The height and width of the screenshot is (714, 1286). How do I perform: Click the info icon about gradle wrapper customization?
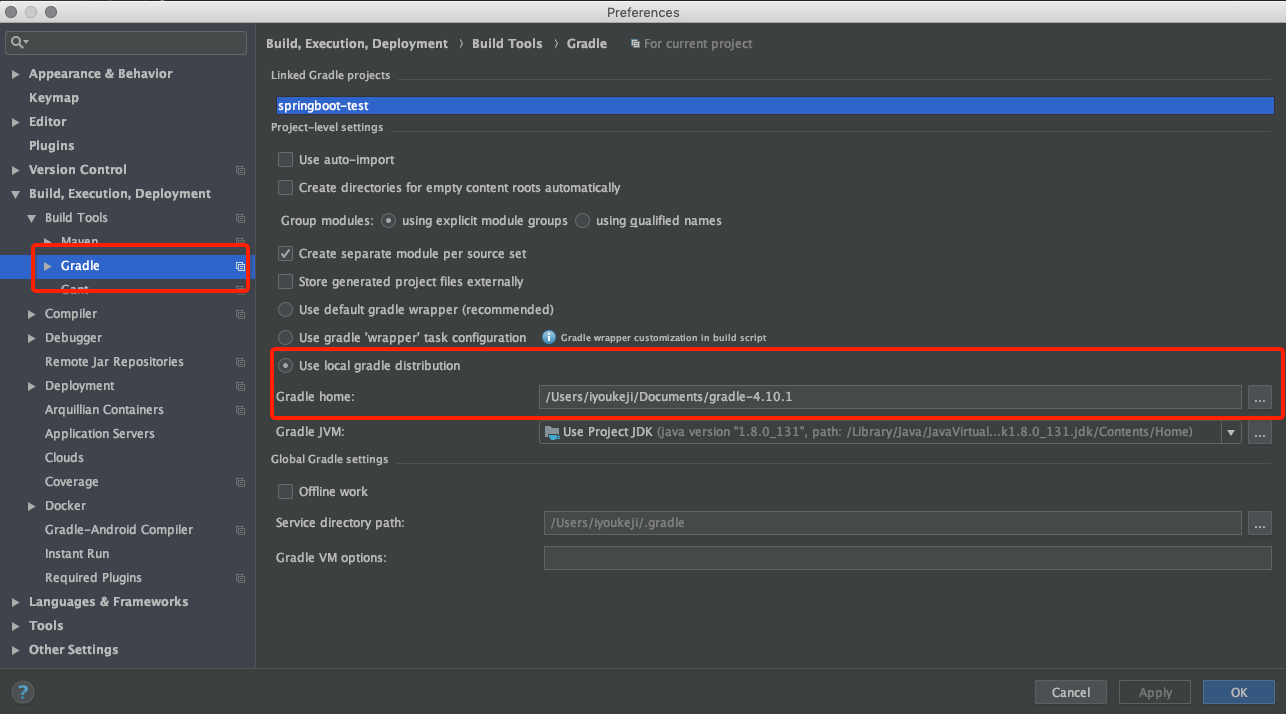(x=548, y=337)
